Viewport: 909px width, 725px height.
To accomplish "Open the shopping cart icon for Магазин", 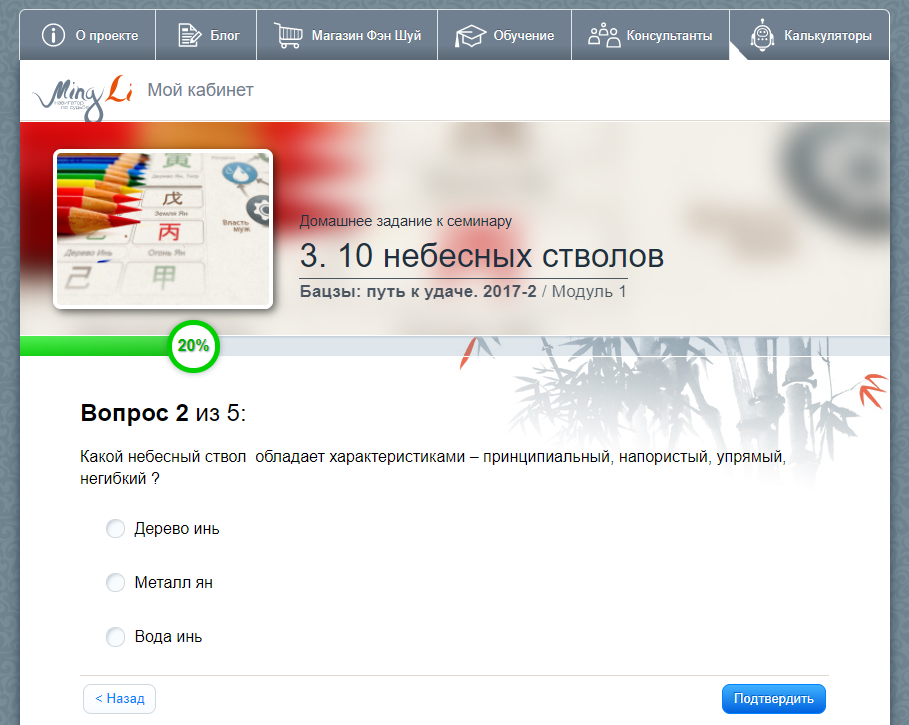I will tap(289, 36).
